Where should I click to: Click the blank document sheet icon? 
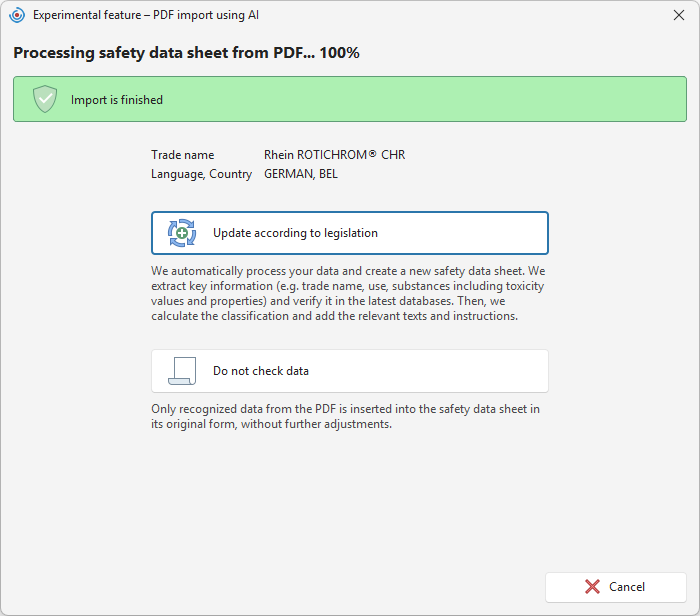coord(182,371)
